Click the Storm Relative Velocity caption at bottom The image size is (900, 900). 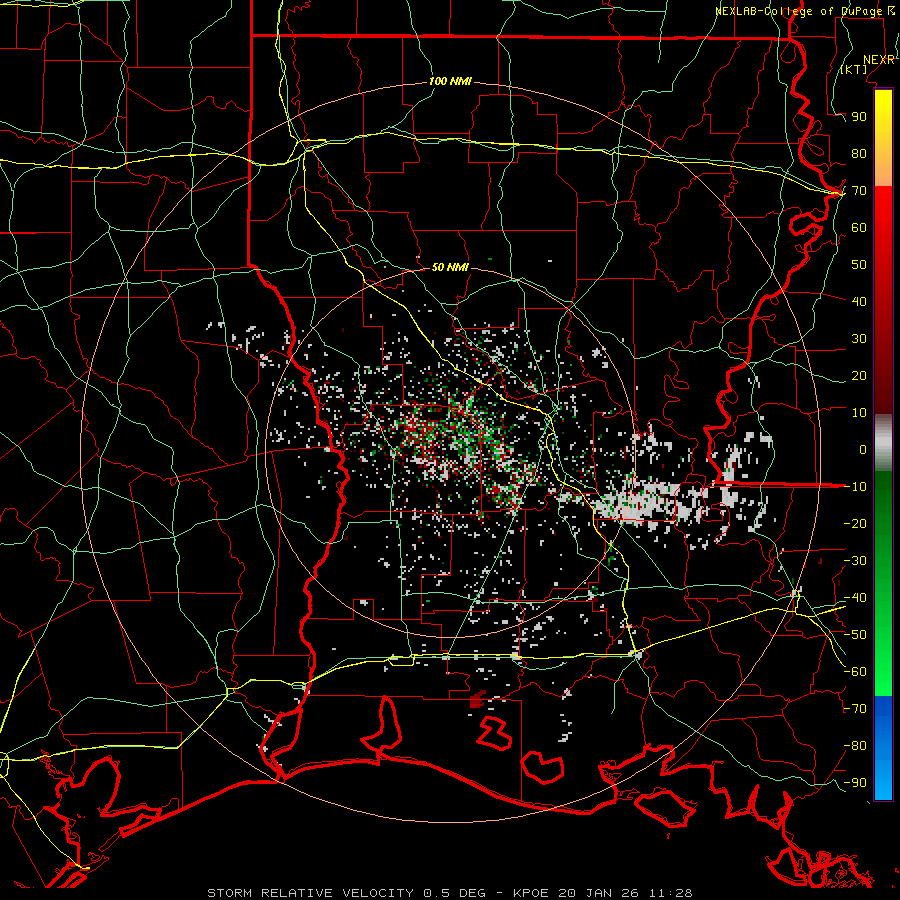point(449,893)
